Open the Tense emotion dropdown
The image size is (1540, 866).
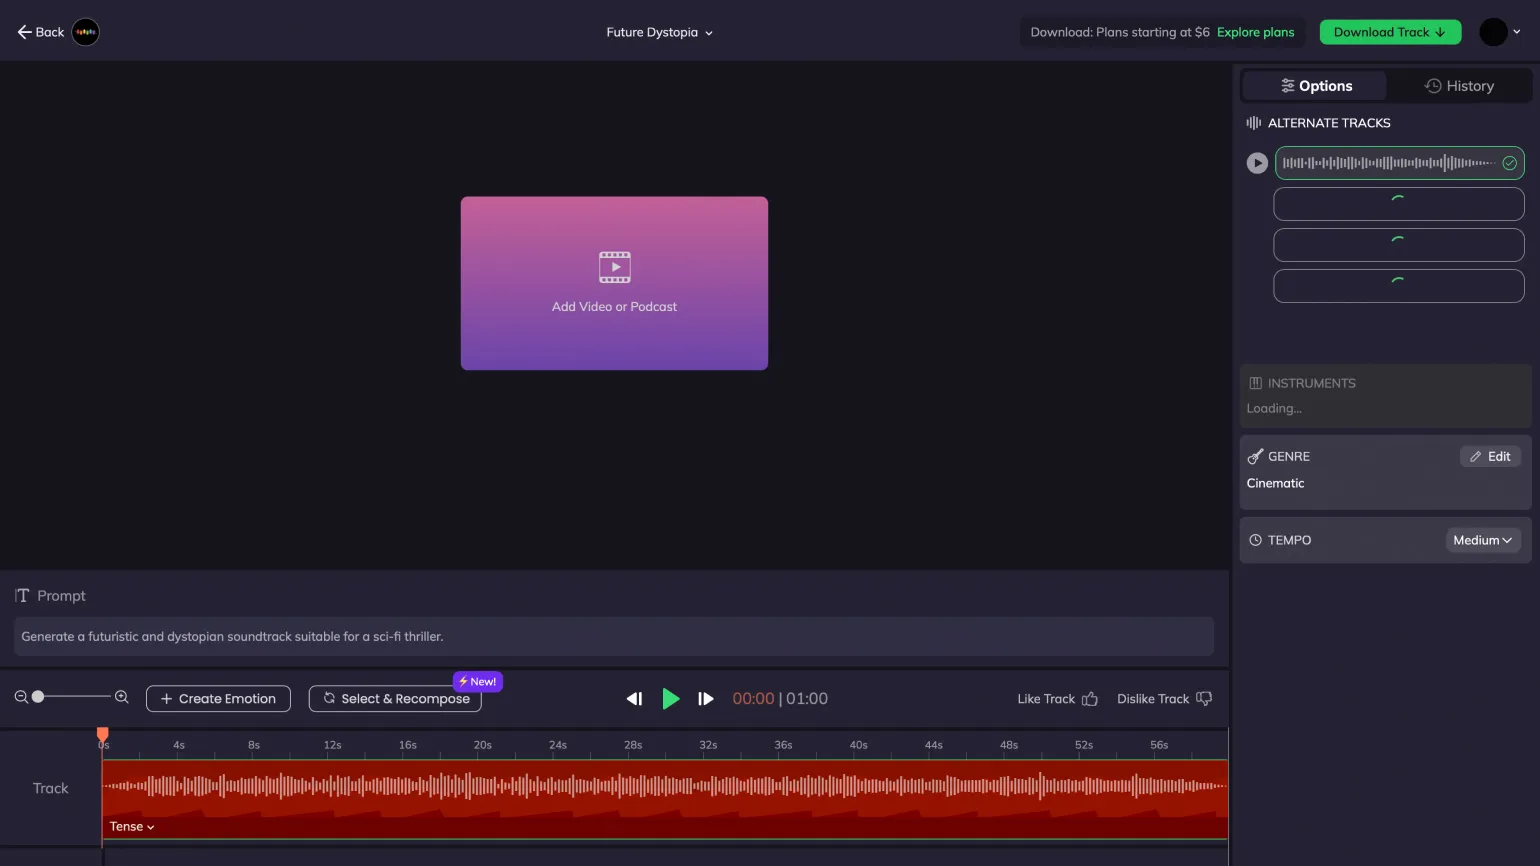coord(132,827)
